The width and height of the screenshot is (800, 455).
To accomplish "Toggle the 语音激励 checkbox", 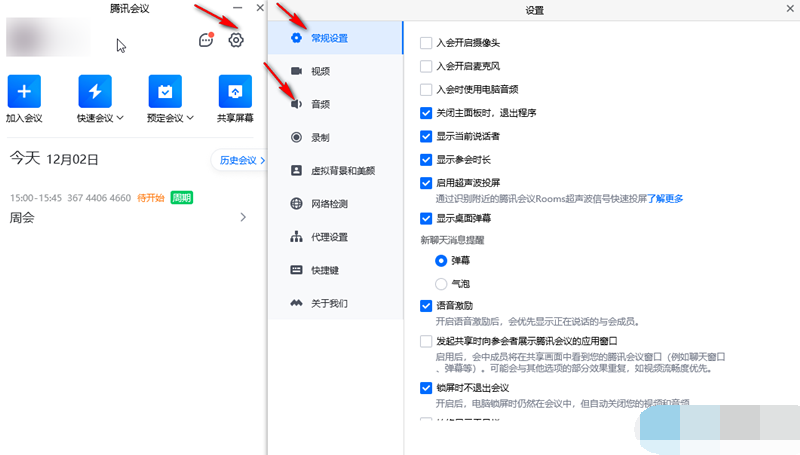I will (427, 305).
